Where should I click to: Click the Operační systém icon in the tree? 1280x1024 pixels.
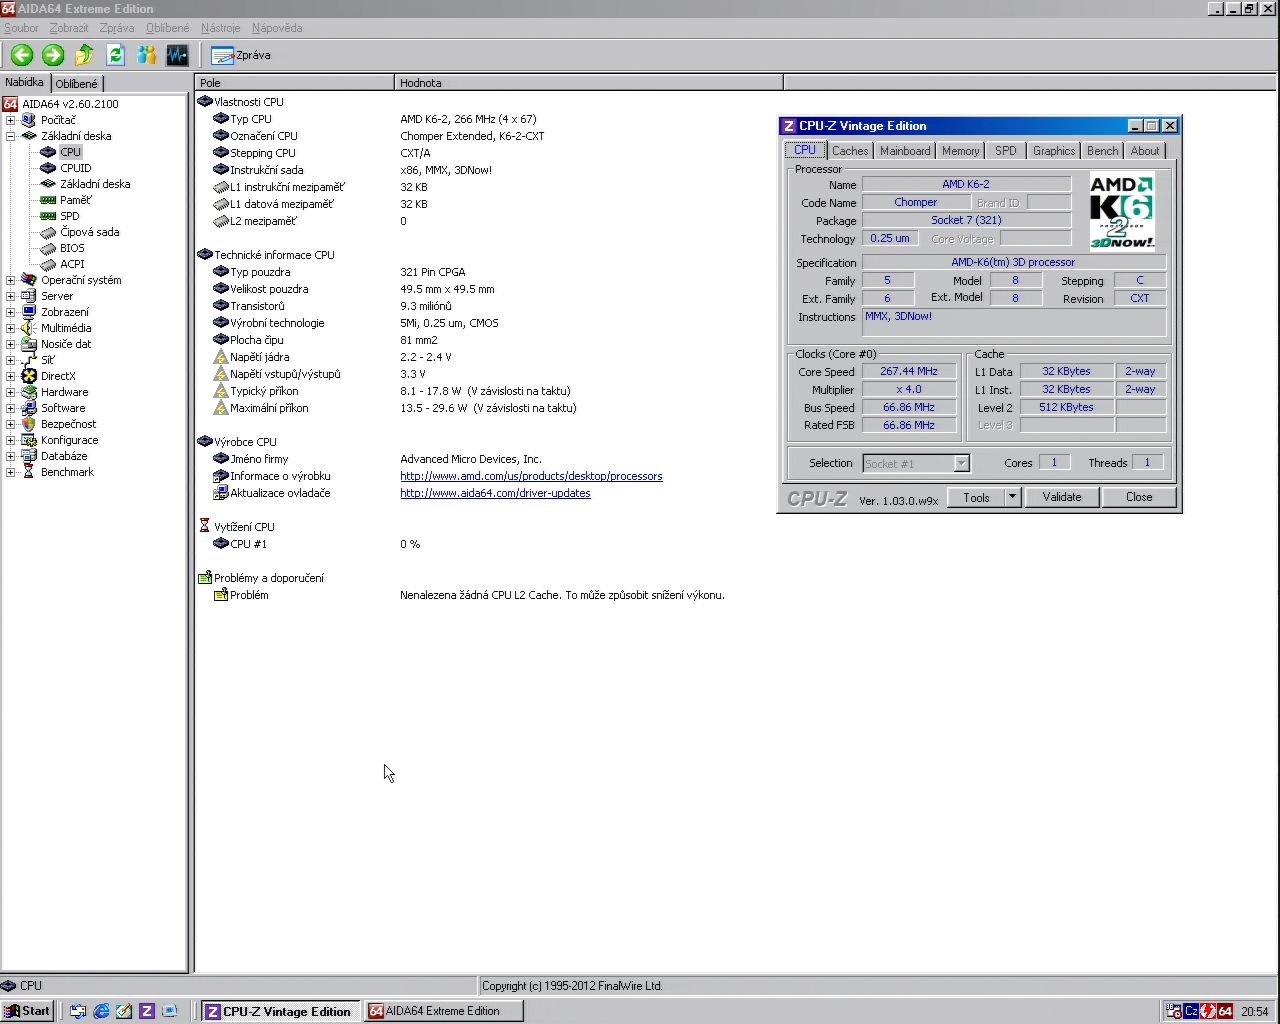tap(29, 280)
